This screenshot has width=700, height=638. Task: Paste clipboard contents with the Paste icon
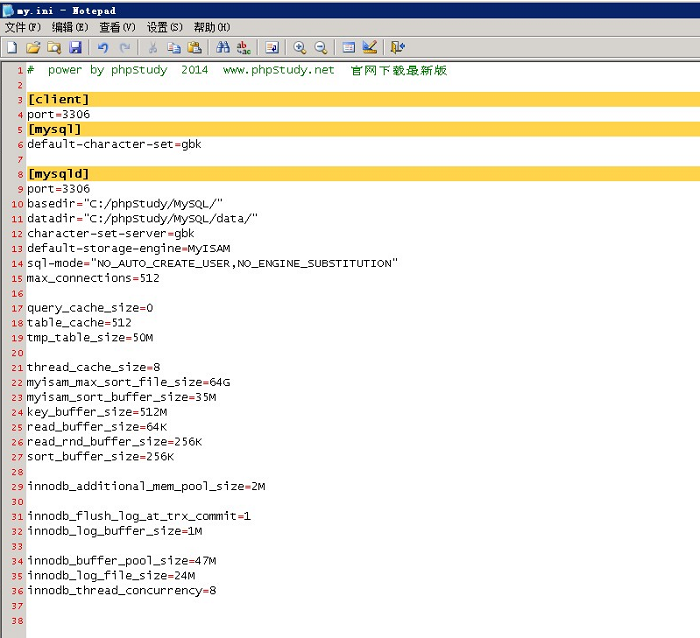pos(195,47)
